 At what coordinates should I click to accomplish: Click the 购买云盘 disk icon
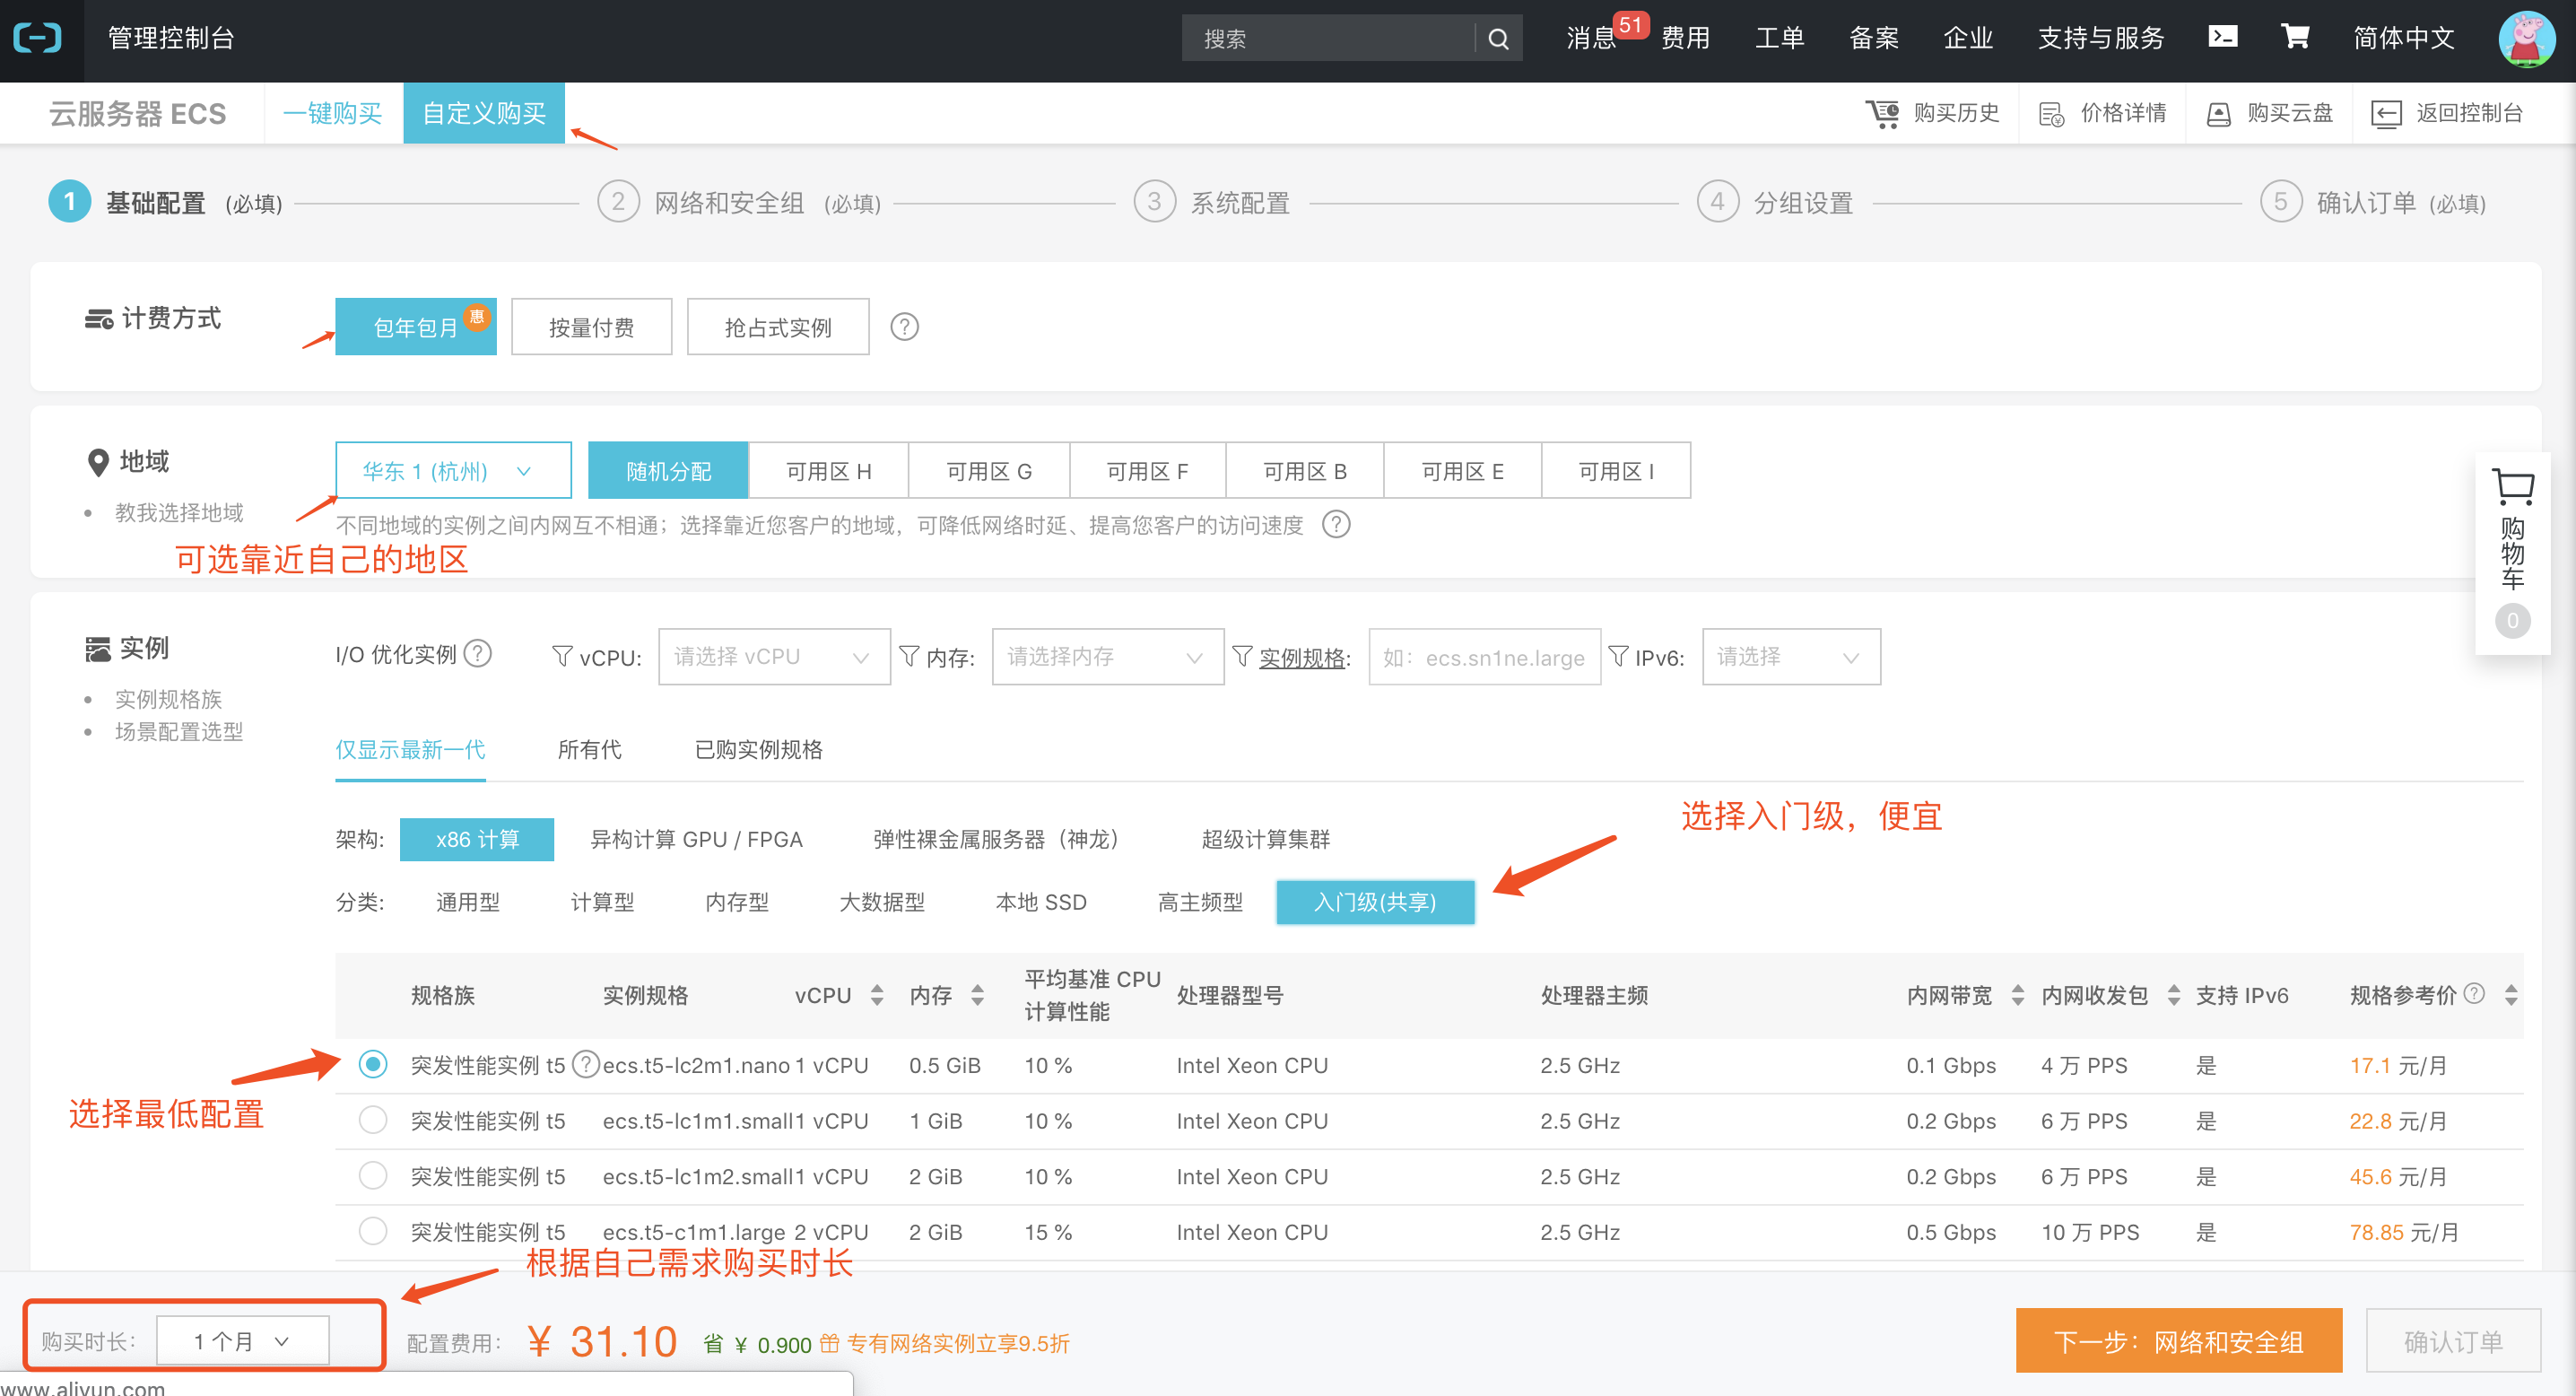click(2218, 114)
